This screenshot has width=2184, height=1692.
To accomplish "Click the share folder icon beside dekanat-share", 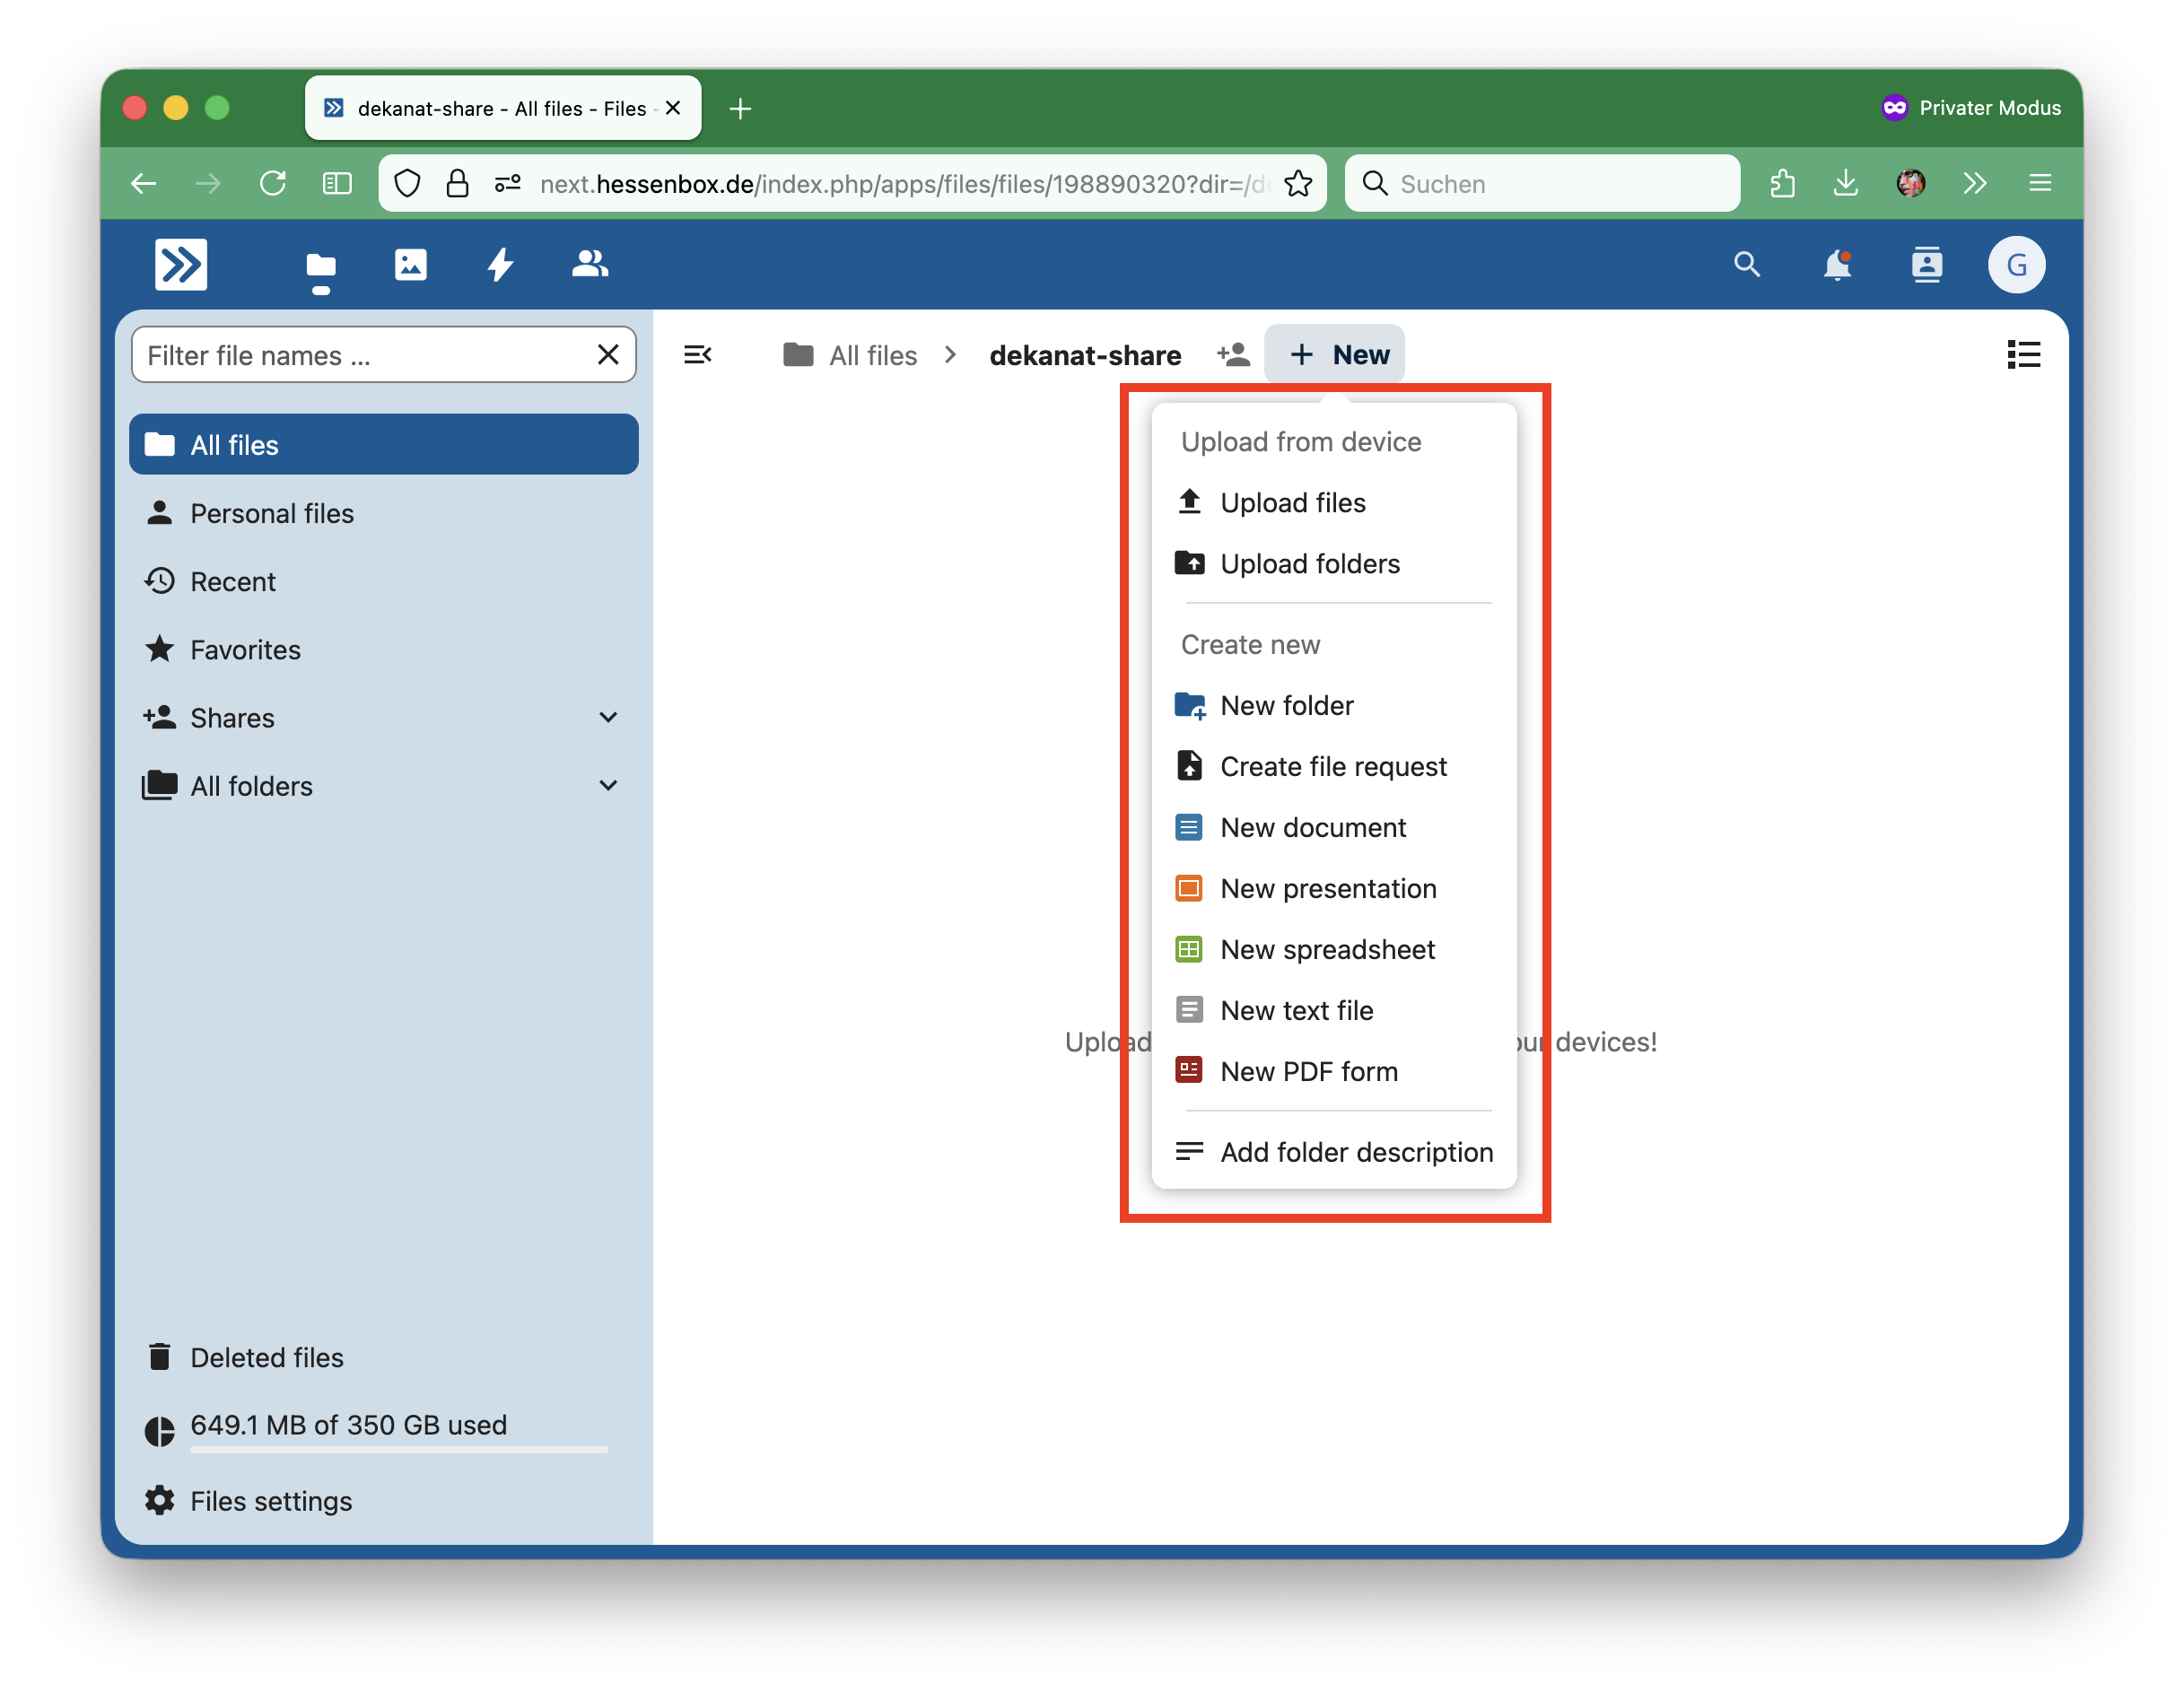I will click(x=1233, y=354).
